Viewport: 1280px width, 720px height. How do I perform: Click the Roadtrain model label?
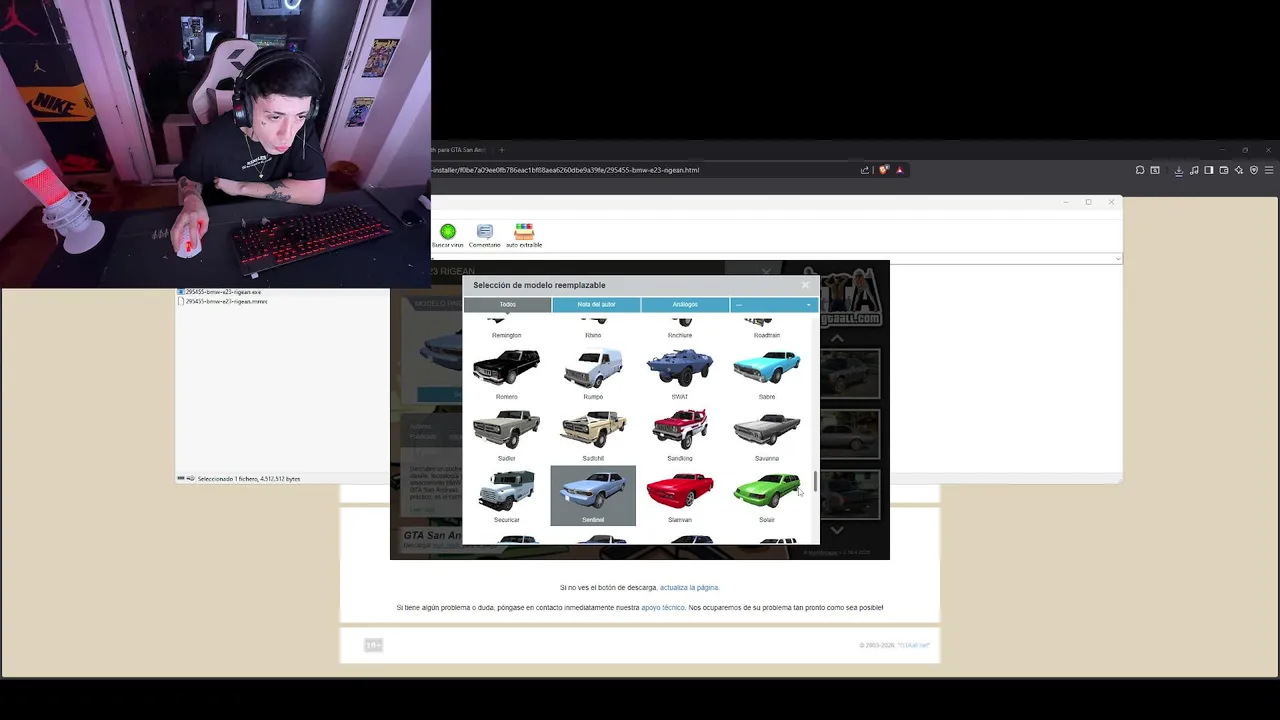tap(767, 335)
